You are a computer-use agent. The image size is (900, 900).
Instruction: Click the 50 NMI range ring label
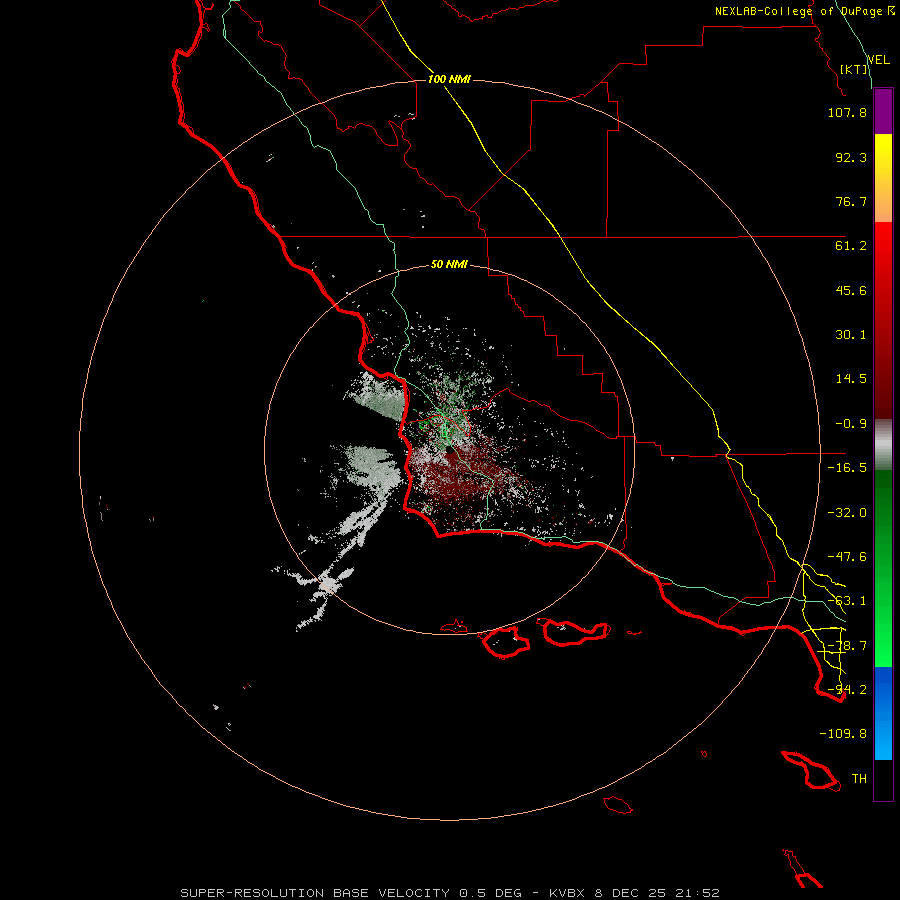pyautogui.click(x=449, y=264)
